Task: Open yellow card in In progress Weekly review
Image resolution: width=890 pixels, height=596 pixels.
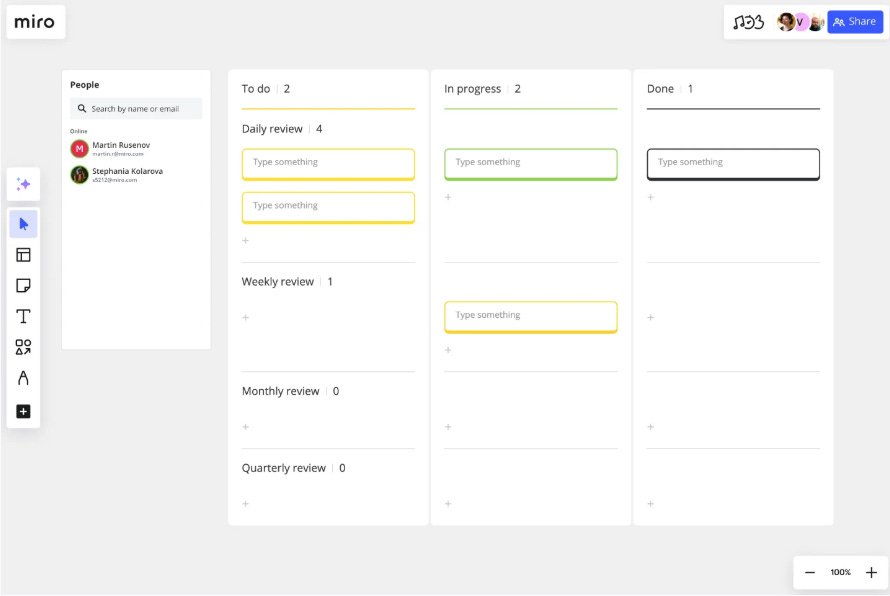Action: pyautogui.click(x=531, y=317)
